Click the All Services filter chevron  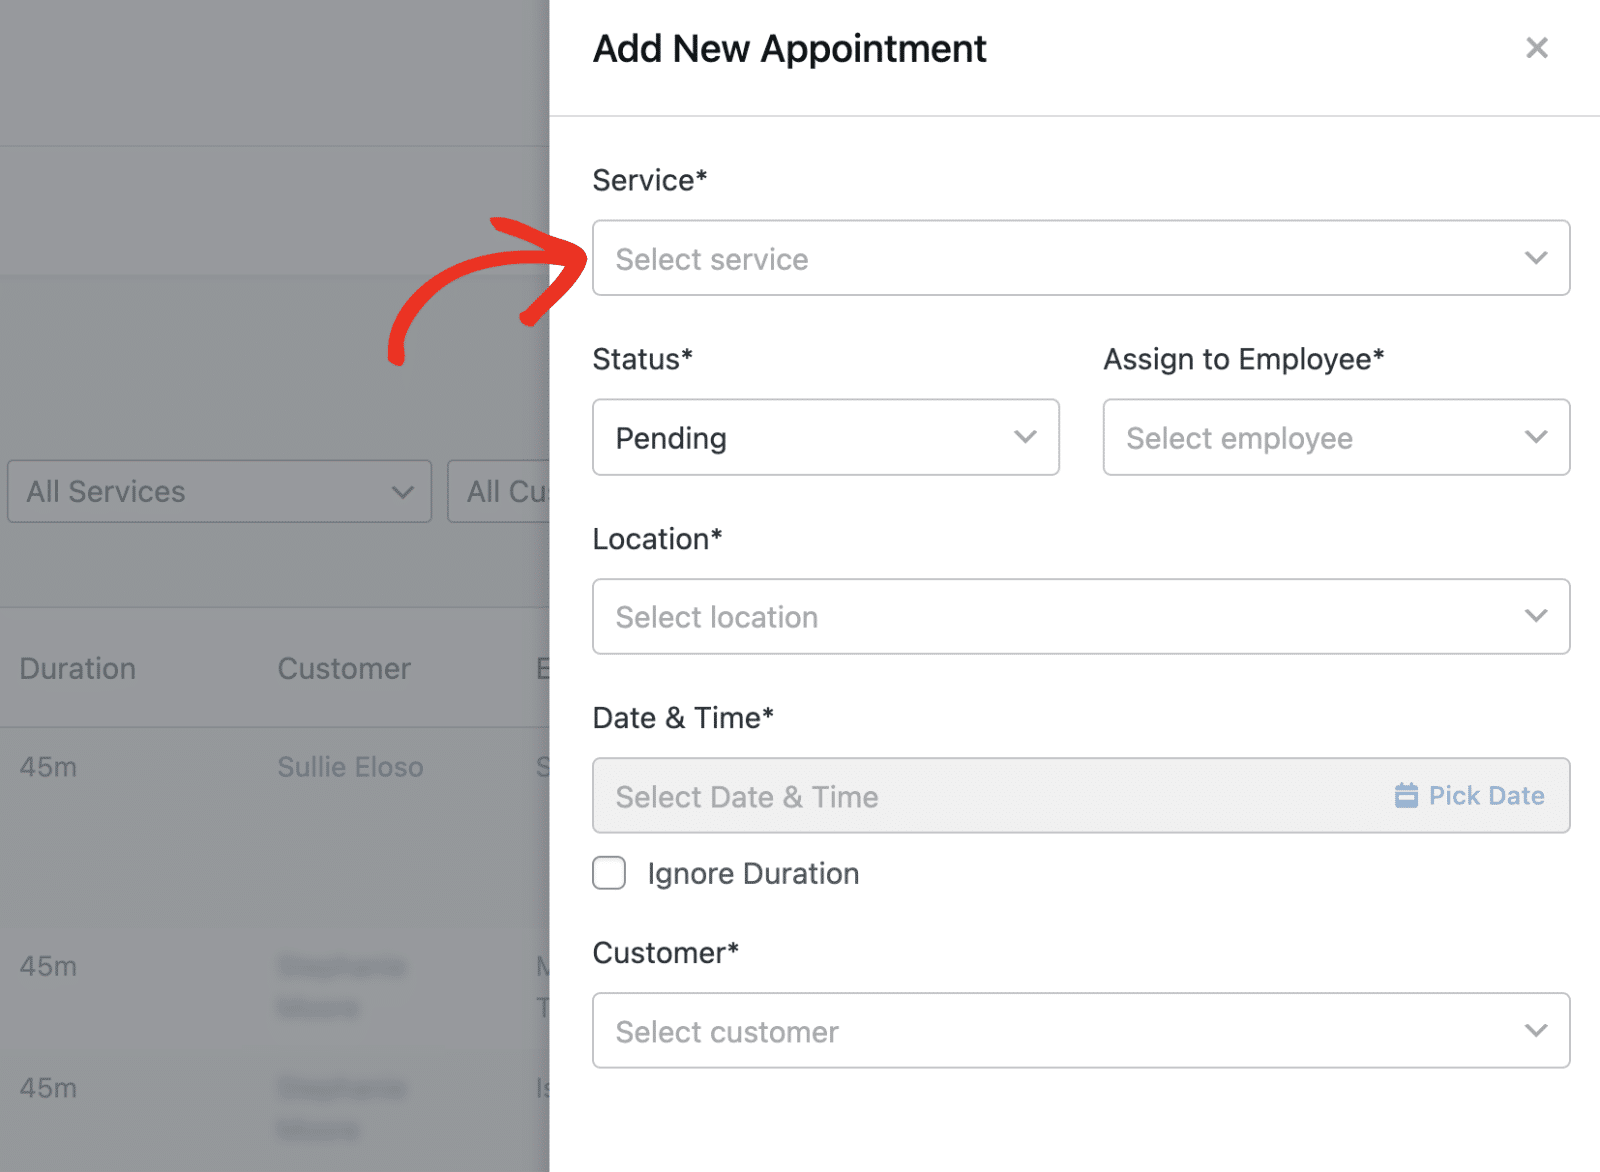403,492
